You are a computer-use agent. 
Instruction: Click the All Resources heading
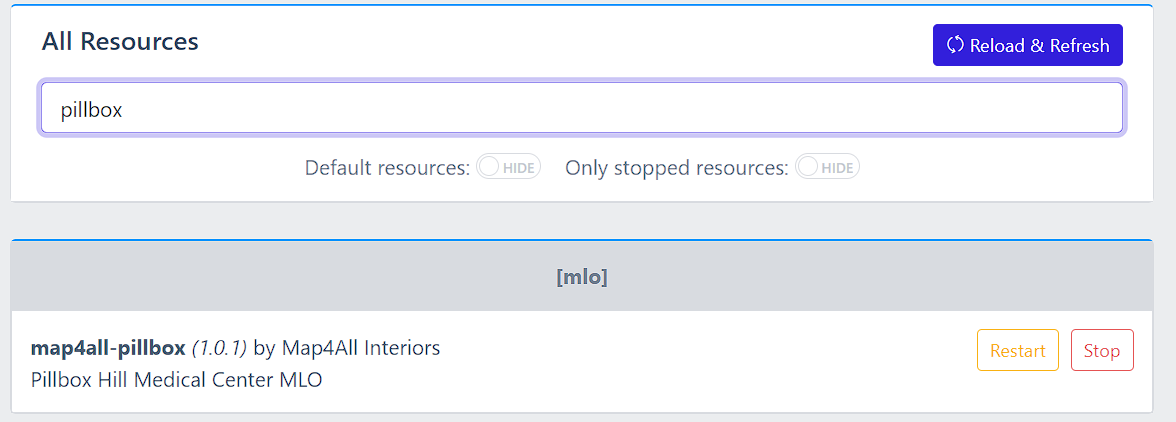pyautogui.click(x=120, y=41)
